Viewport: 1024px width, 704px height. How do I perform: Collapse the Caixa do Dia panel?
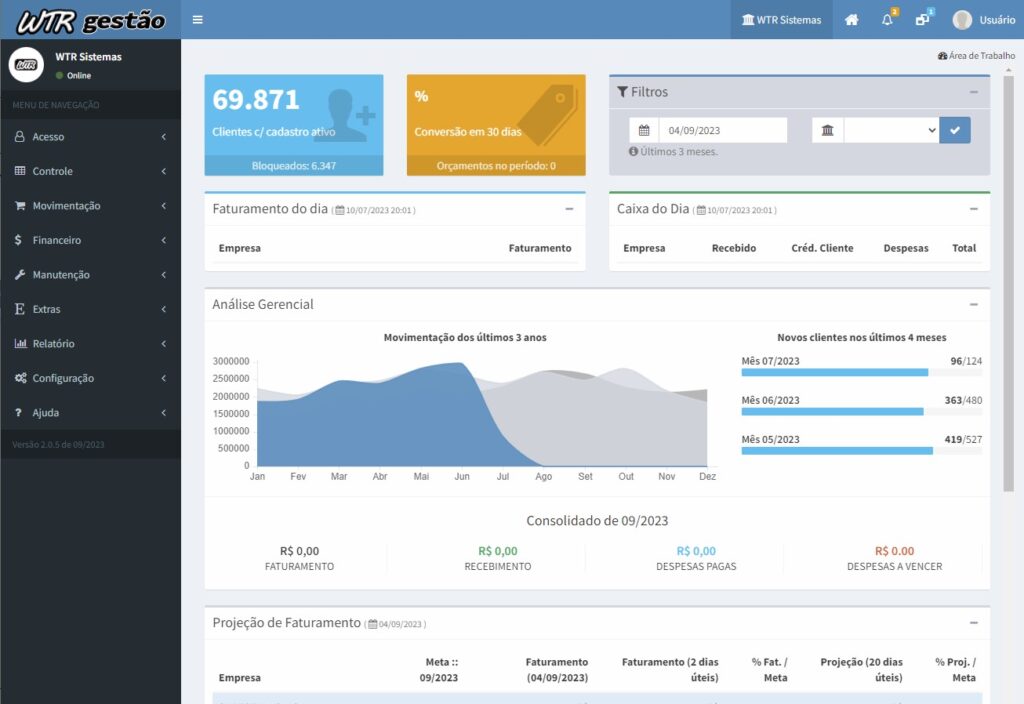point(974,209)
